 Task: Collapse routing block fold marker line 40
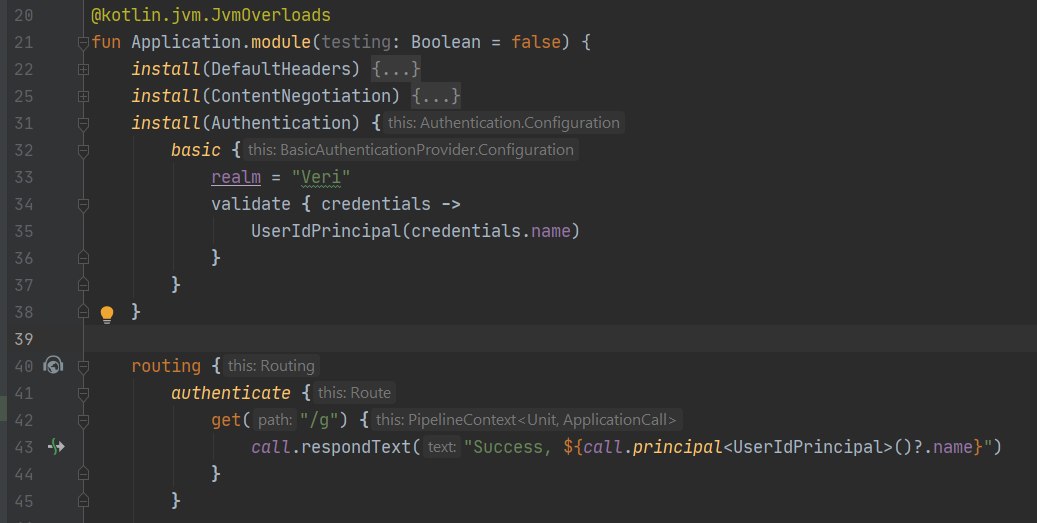click(83, 366)
